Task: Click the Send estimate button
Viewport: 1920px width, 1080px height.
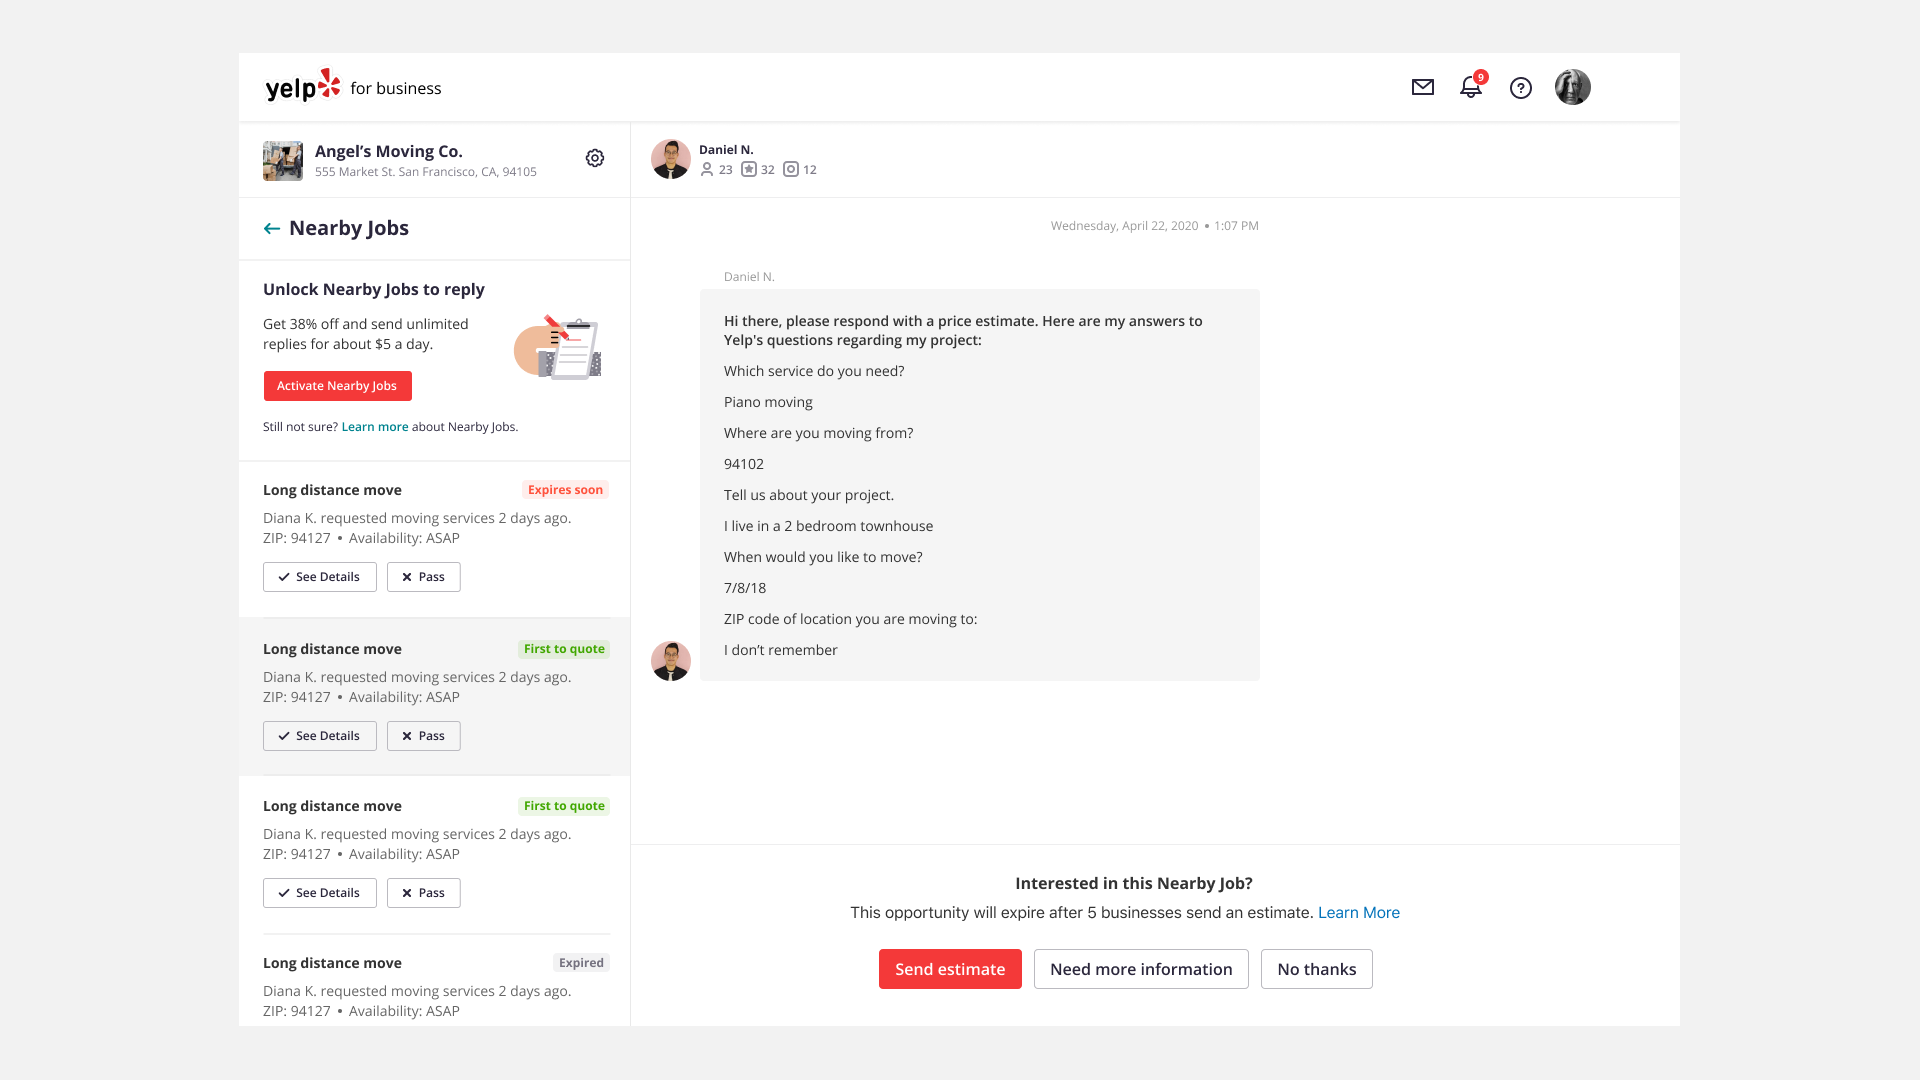Action: (949, 969)
